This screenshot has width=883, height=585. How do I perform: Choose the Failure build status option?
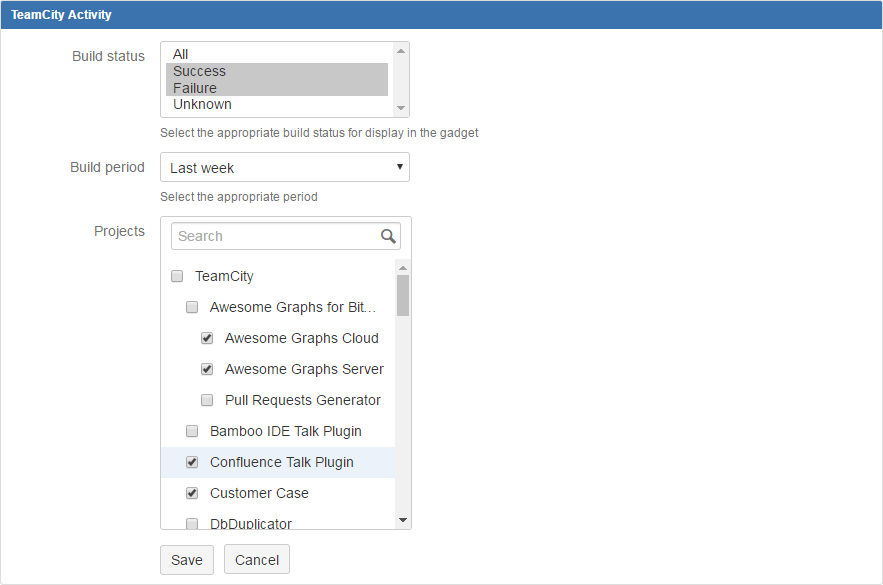[x=195, y=88]
